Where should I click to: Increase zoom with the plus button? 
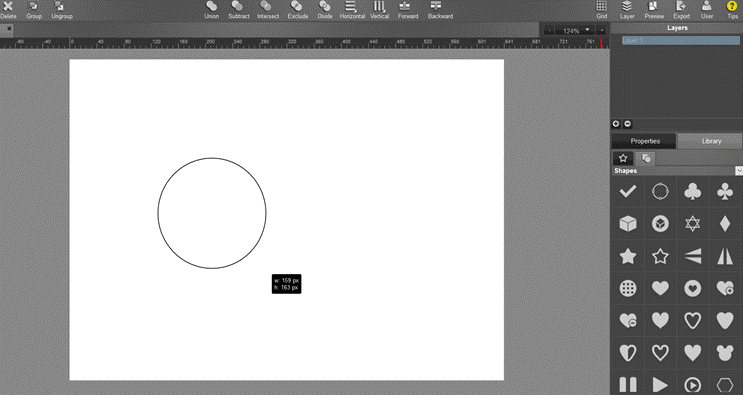tap(601, 31)
